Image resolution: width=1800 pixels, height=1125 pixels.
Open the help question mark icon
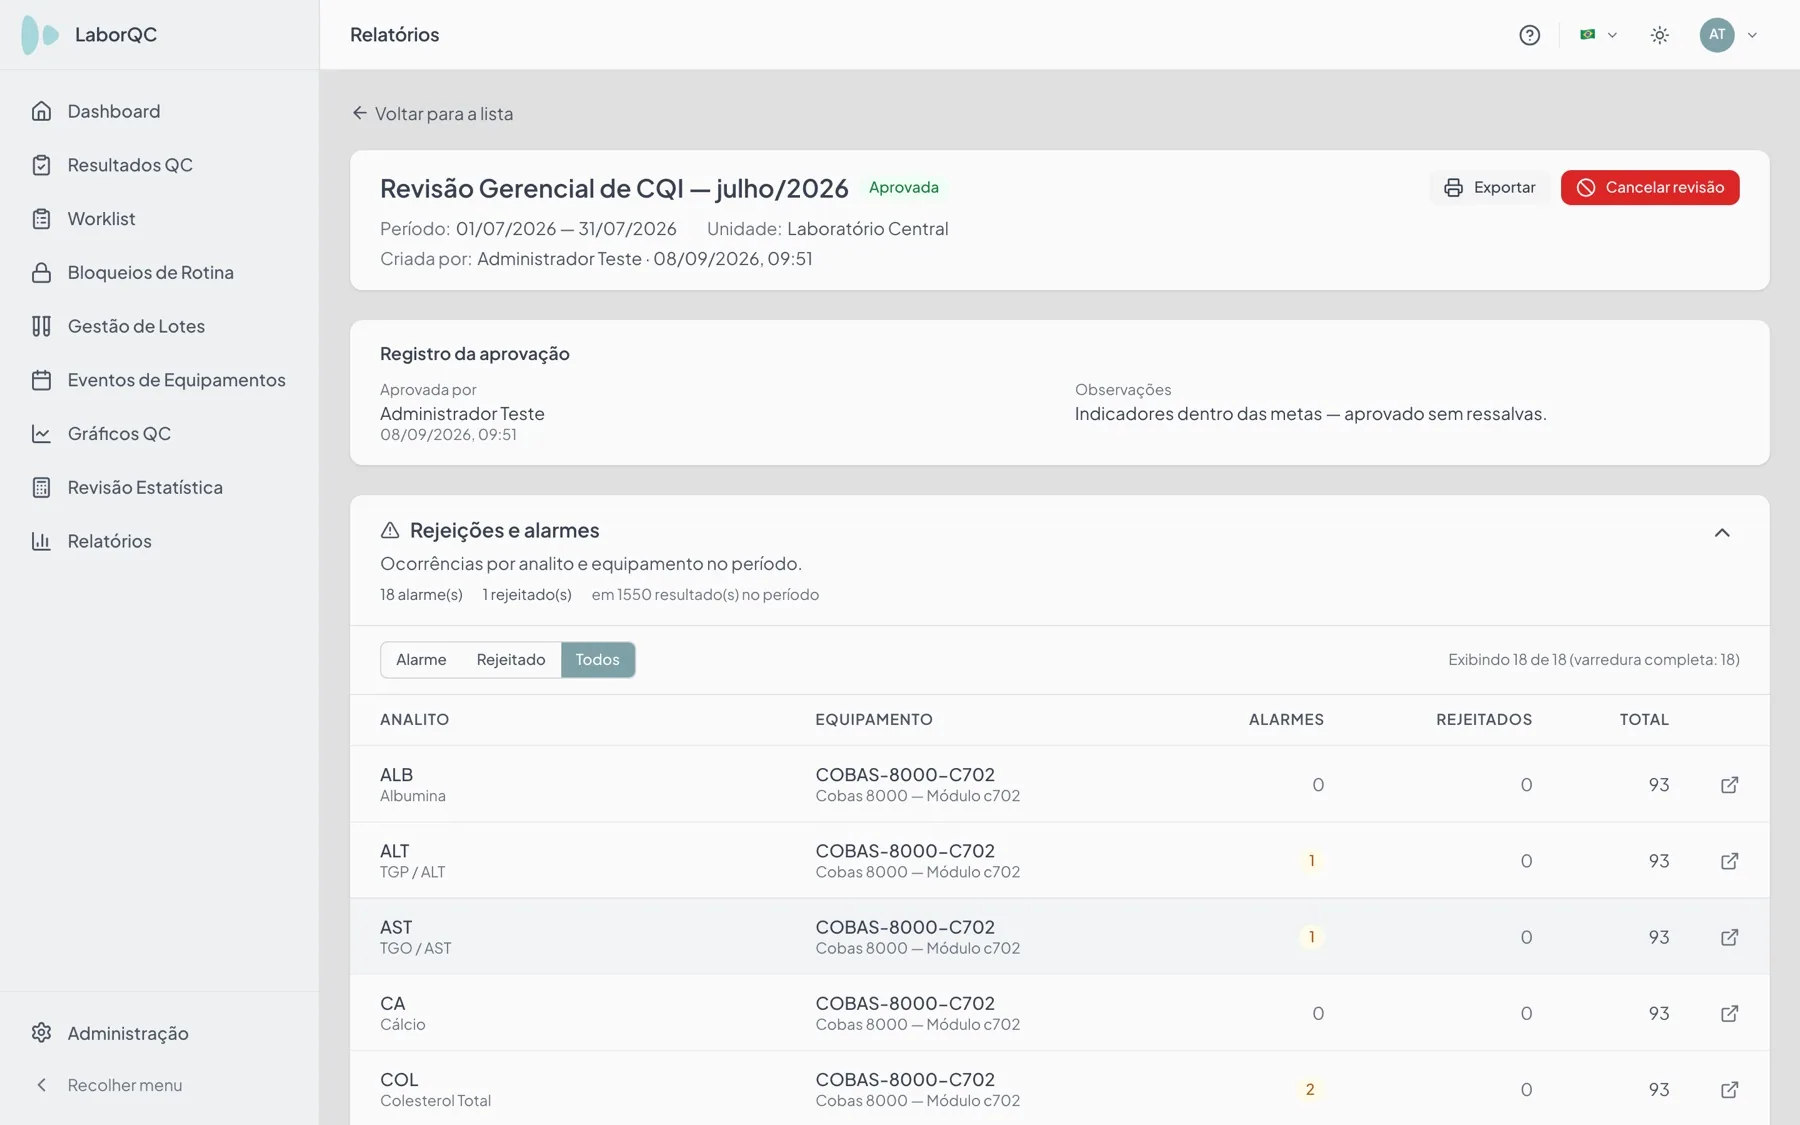point(1529,35)
